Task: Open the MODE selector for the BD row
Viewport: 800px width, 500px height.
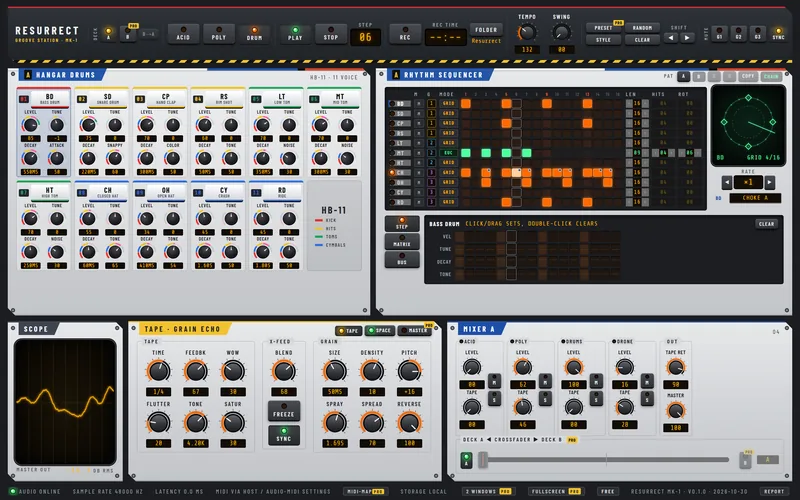Action: tap(448, 104)
